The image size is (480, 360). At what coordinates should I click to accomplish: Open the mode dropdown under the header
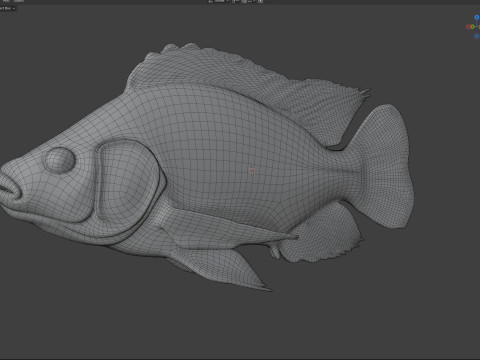(8, 9)
